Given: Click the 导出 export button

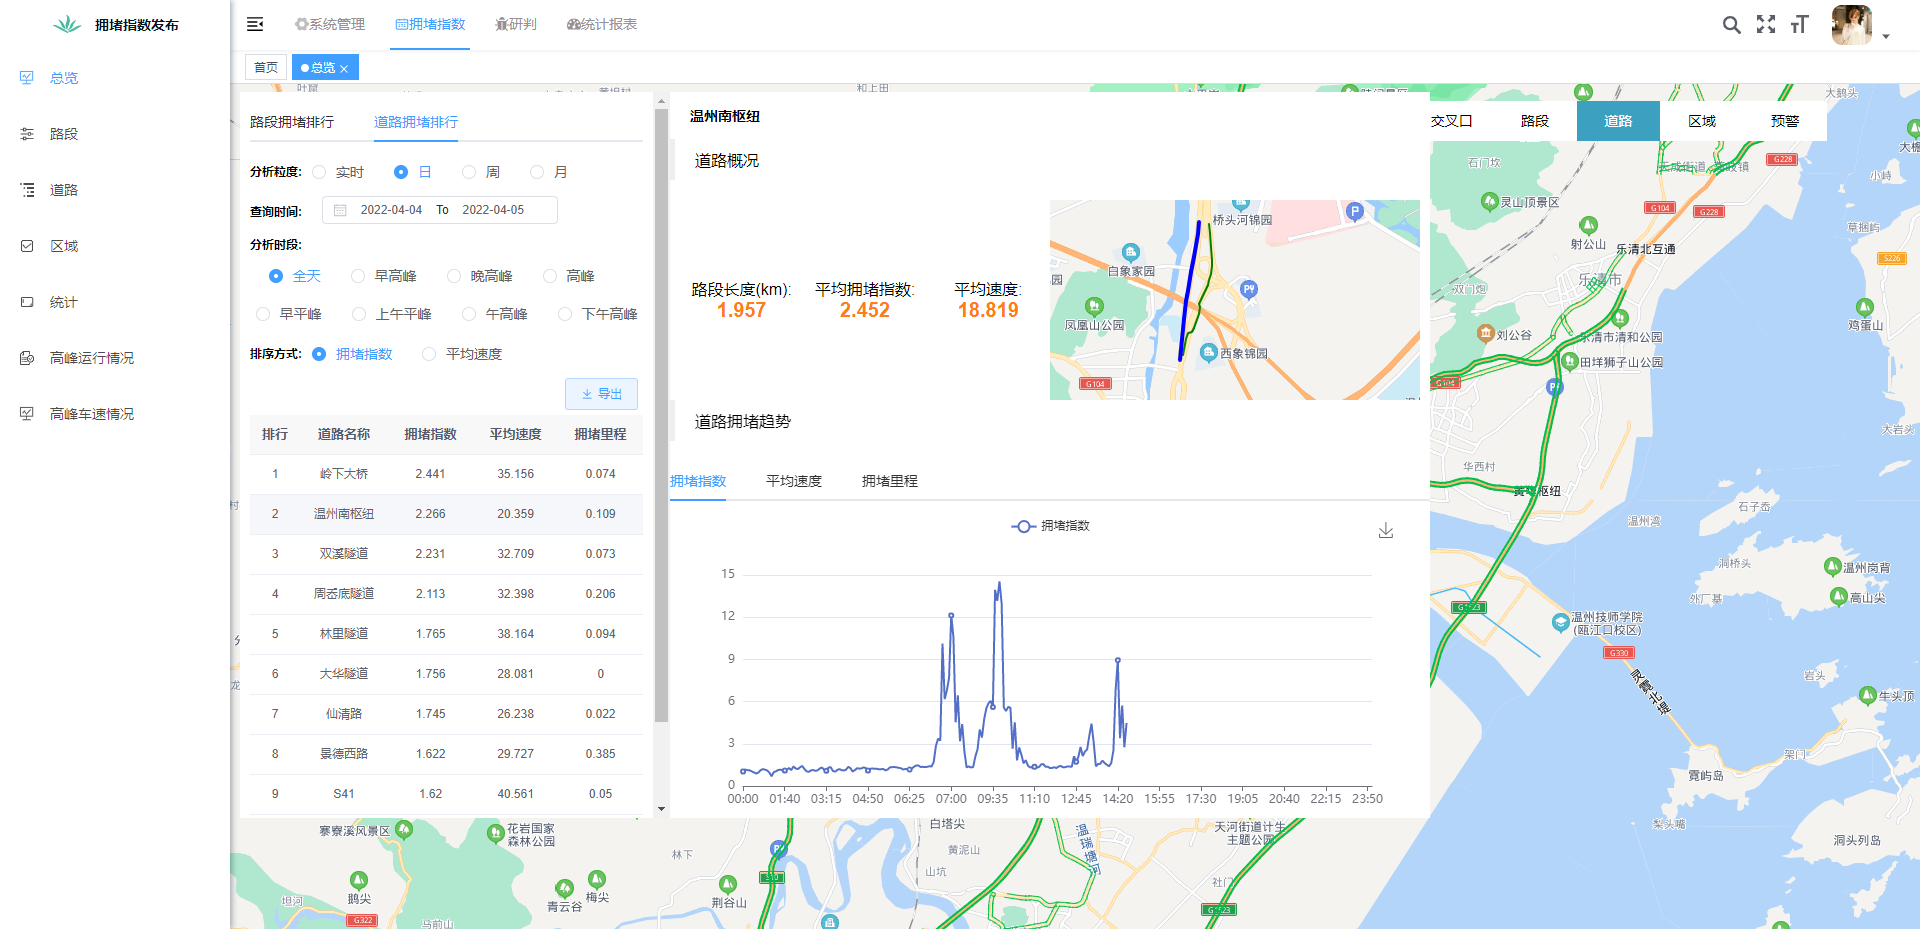Looking at the screenshot, I should click(601, 394).
